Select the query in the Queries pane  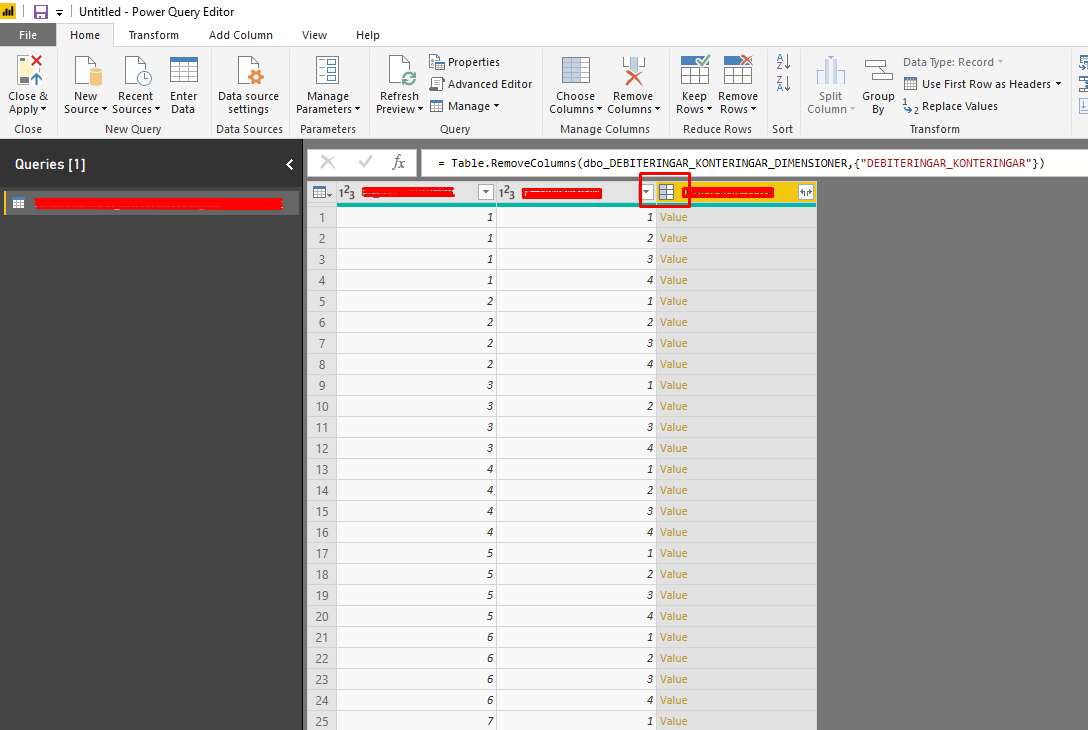(x=152, y=203)
